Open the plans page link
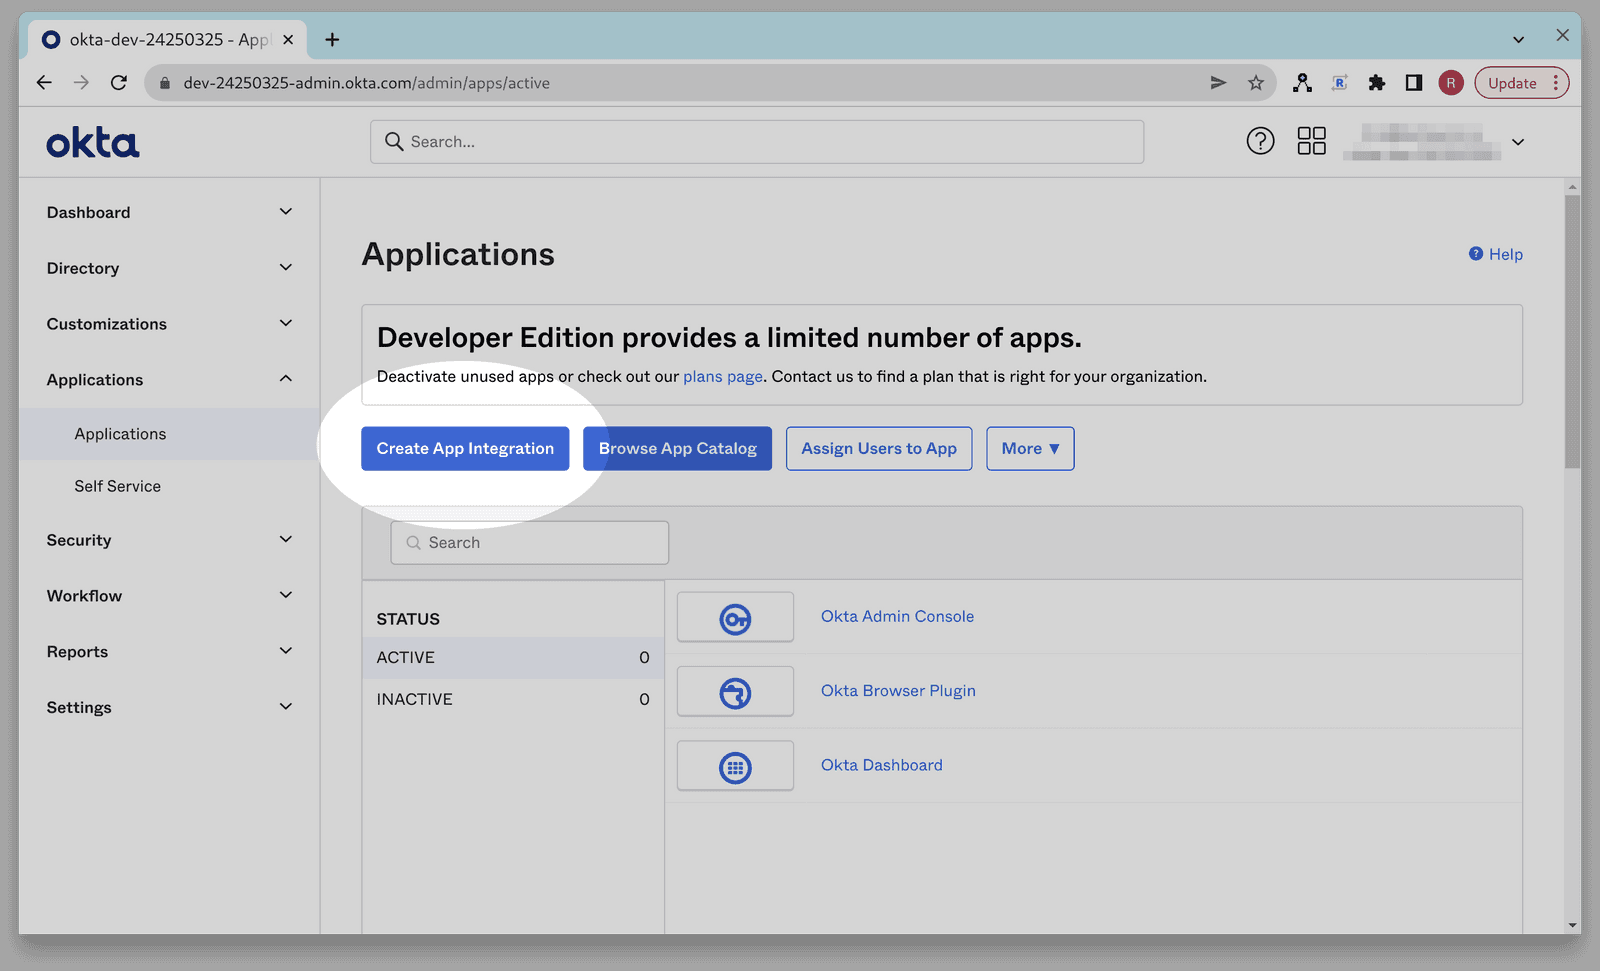 (723, 377)
